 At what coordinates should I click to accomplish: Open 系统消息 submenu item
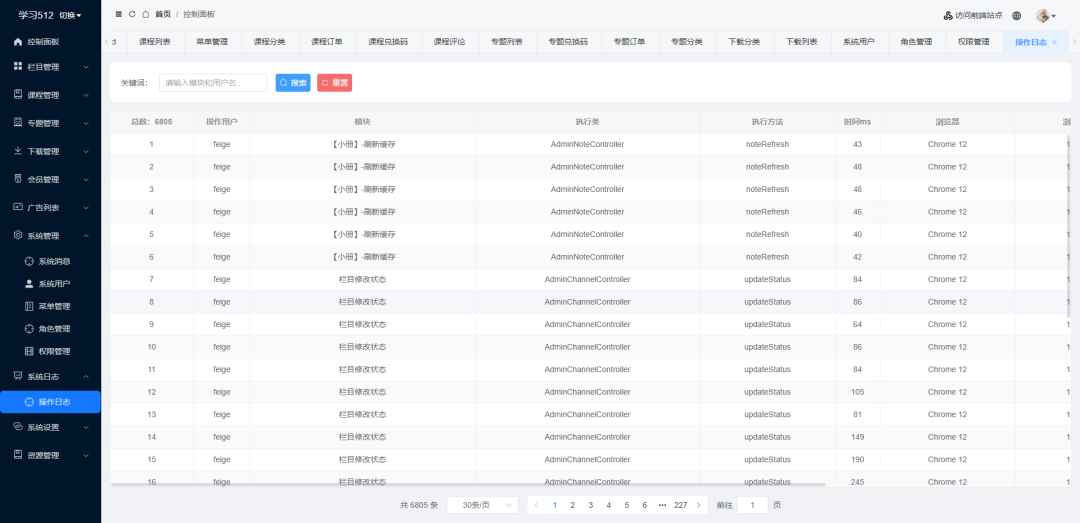pos(50,261)
